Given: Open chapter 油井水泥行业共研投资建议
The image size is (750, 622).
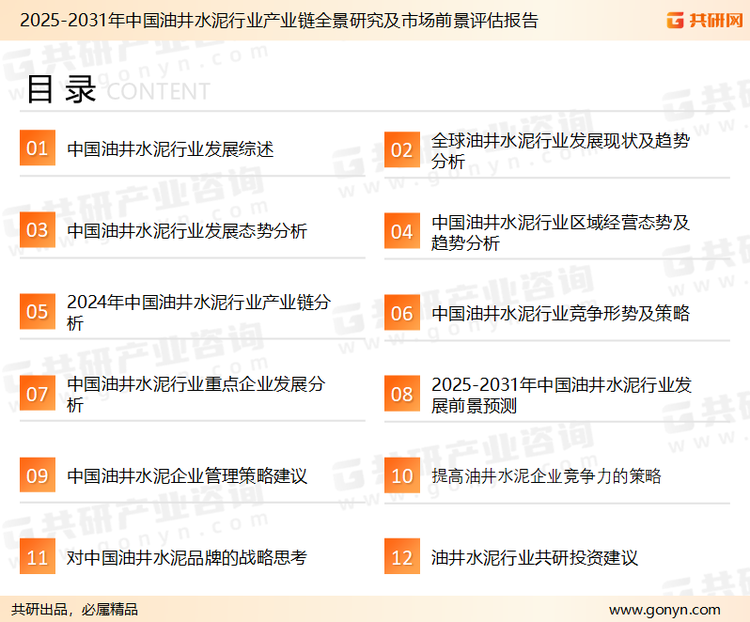Looking at the screenshot, I should [x=534, y=557].
